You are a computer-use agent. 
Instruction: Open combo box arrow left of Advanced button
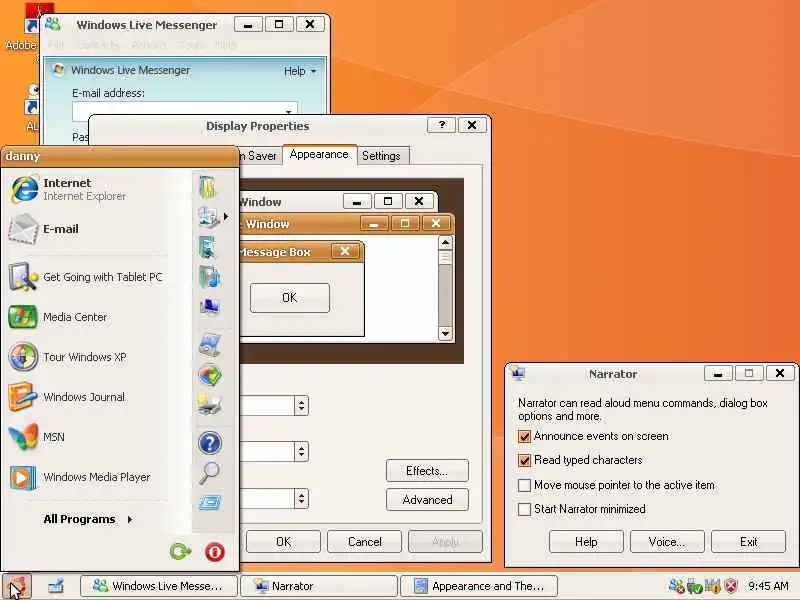302,498
